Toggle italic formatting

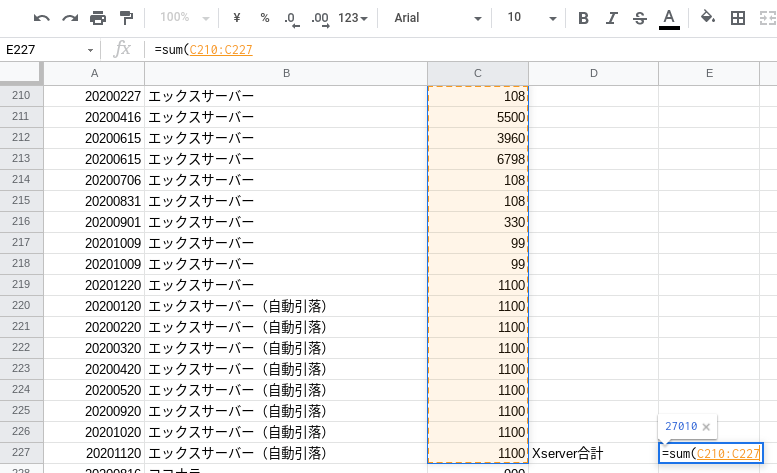pyautogui.click(x=611, y=18)
